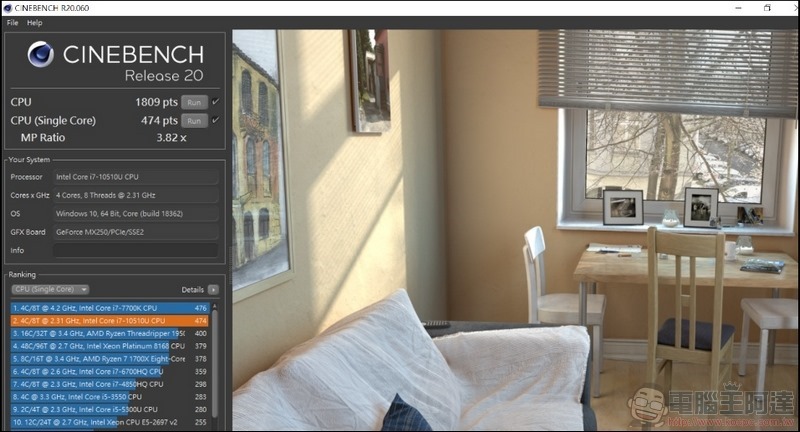Click the MP Ratio 3.82 x value
Viewport: 800px width, 432px height.
[171, 138]
